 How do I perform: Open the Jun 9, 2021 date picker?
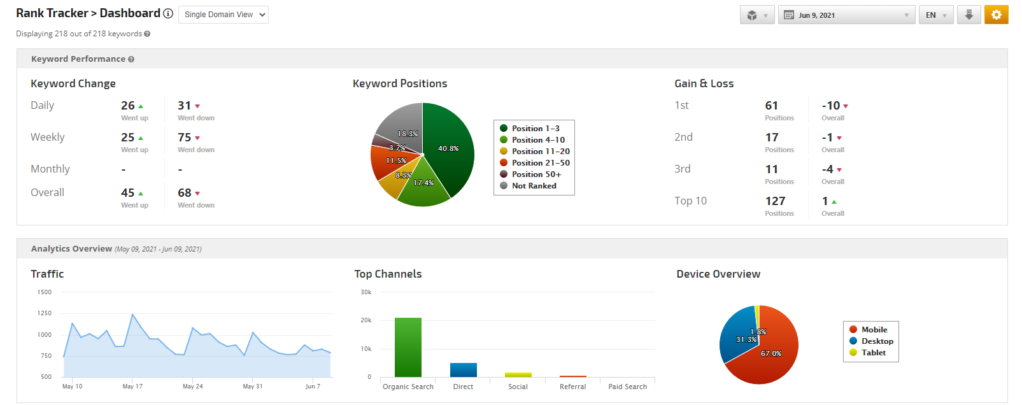tap(847, 15)
